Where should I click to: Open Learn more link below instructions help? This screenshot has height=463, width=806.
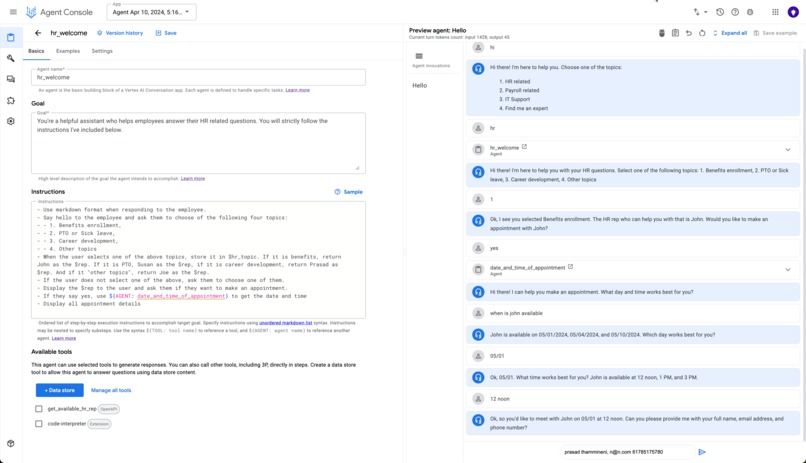(x=64, y=338)
